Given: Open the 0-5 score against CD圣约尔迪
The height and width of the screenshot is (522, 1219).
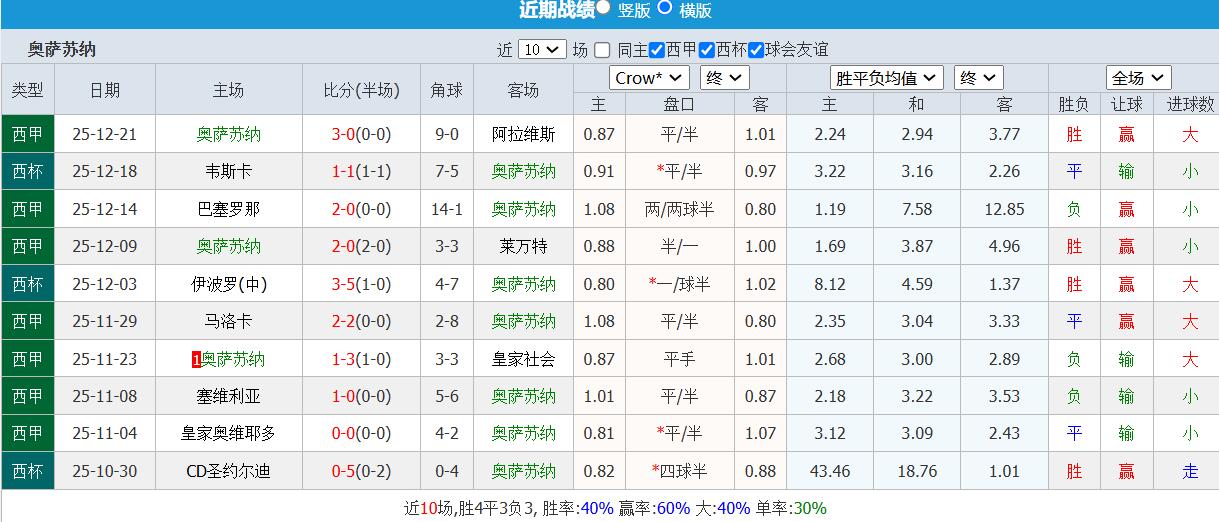Looking at the screenshot, I should [x=343, y=471].
